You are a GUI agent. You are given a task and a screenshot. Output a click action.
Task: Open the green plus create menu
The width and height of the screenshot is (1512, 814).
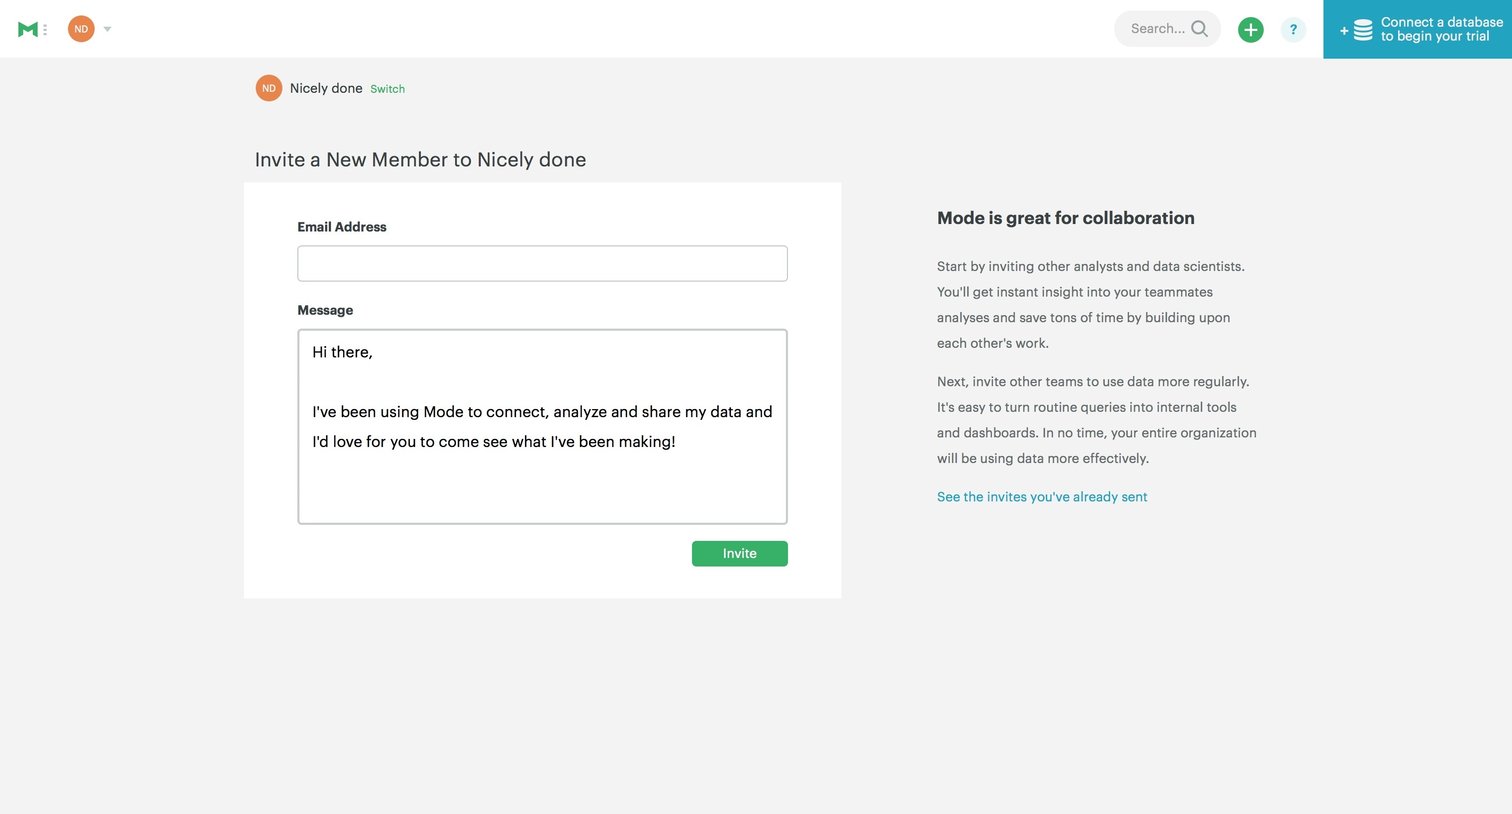[x=1250, y=30]
